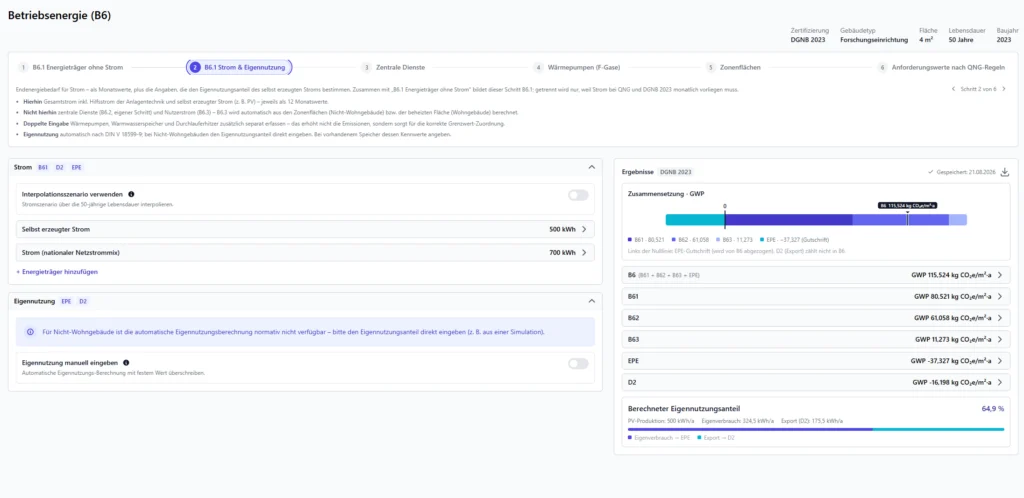1024x498 pixels.
Task: Click the Eigennutzungsanteil progress bar
Action: coord(816,429)
